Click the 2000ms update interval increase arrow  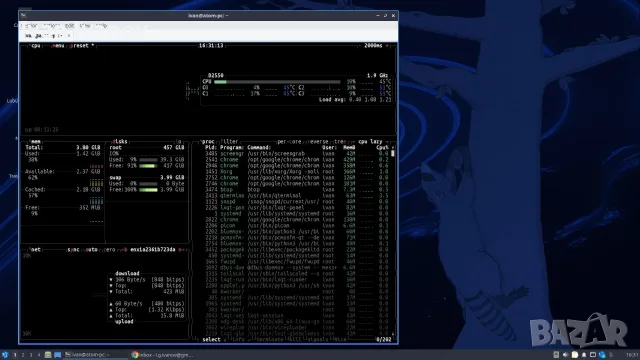(387, 46)
